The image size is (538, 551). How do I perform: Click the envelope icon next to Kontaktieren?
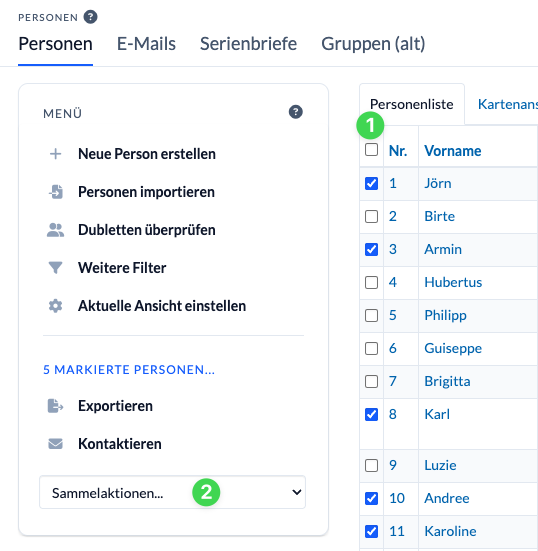[56, 444]
